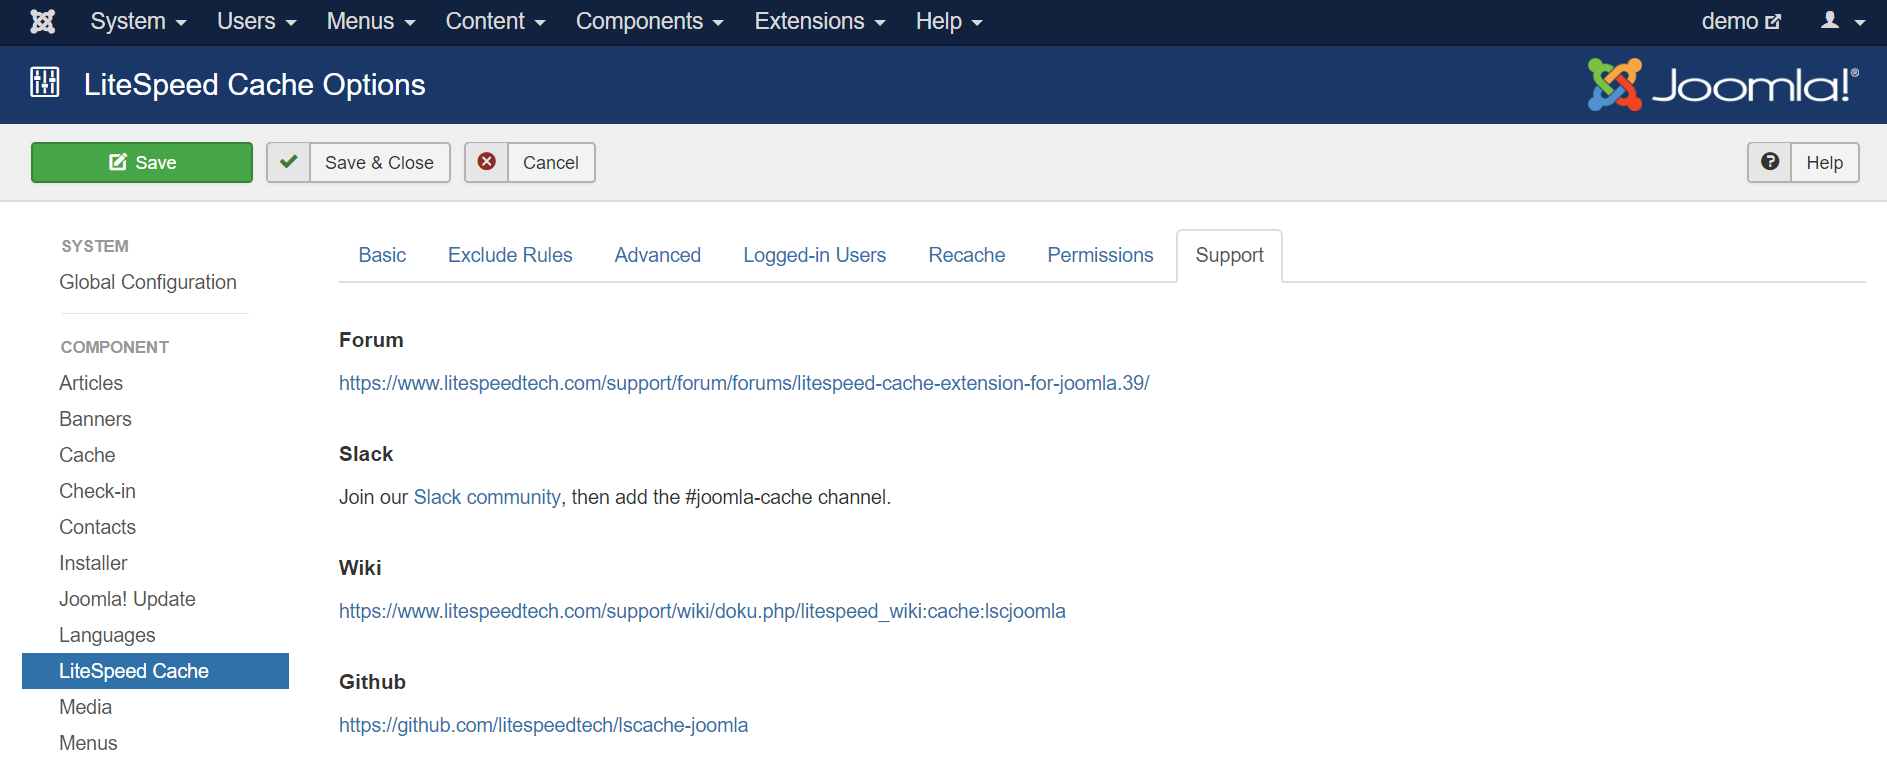This screenshot has height=757, width=1887.
Task: Click the Help toolbar button
Action: click(1803, 162)
